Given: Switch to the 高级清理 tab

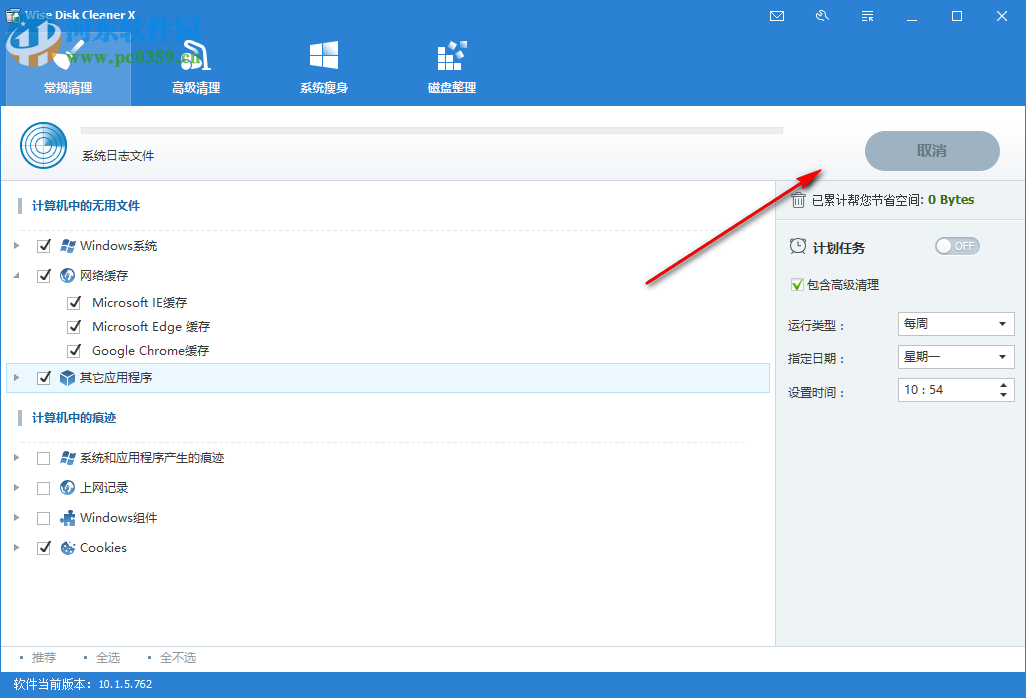Looking at the screenshot, I should 196,67.
